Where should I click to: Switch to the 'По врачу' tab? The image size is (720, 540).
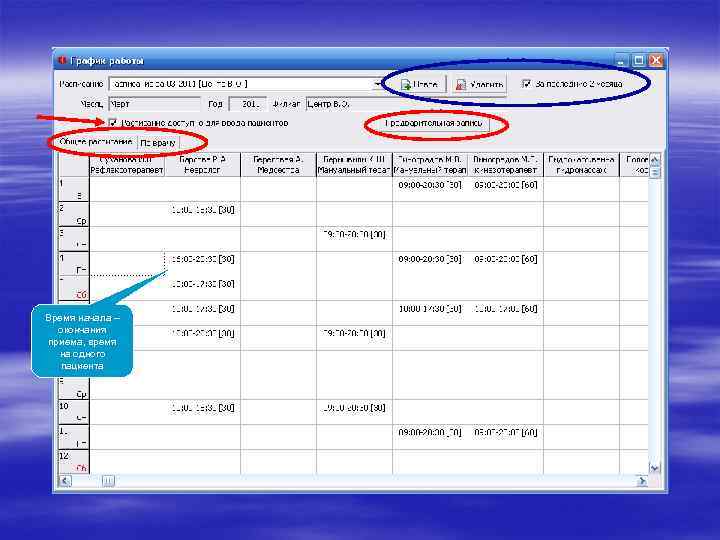[x=158, y=143]
